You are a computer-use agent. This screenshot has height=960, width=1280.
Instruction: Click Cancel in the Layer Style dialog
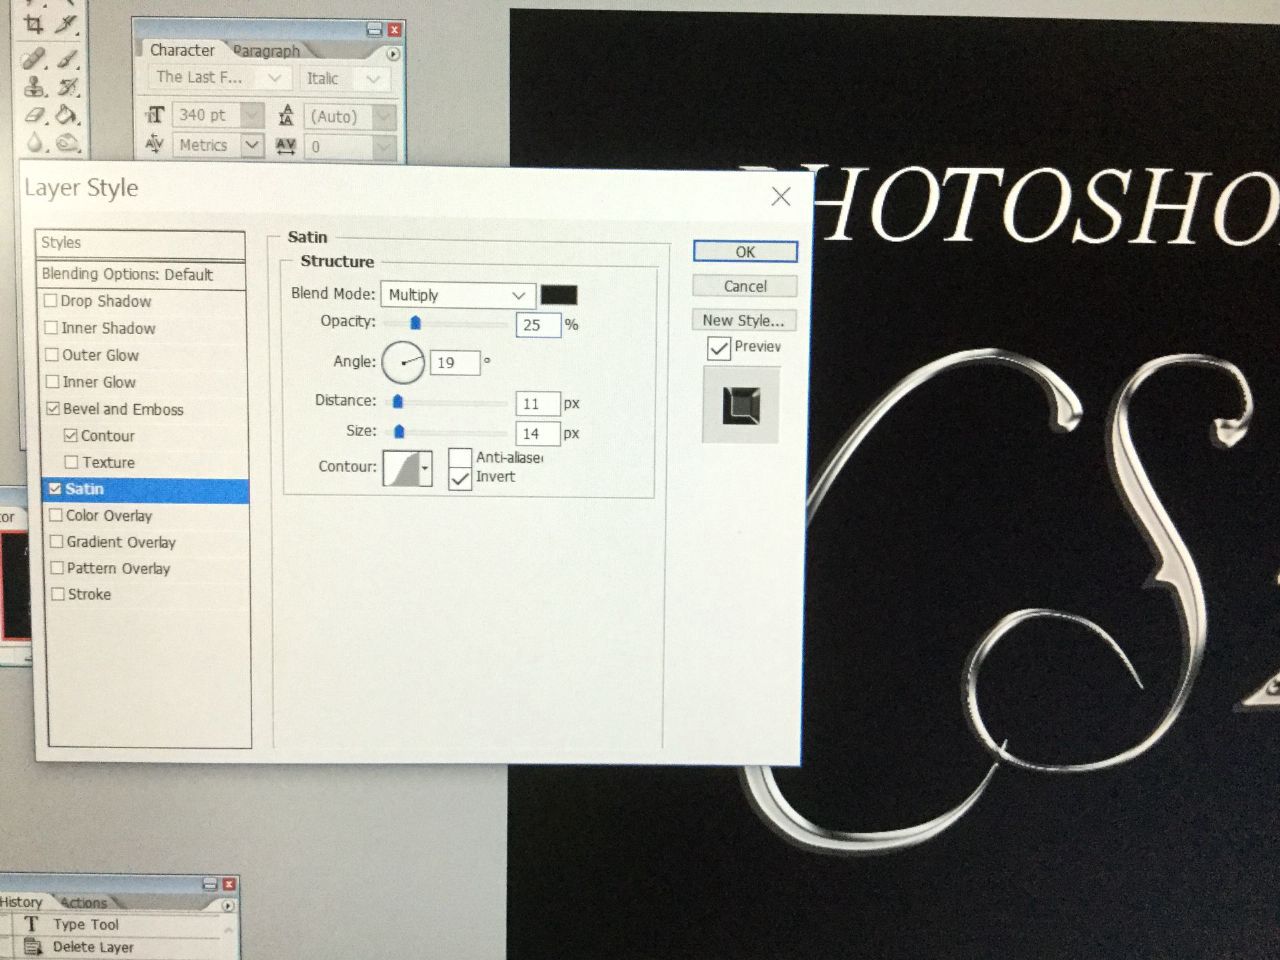[x=745, y=286]
